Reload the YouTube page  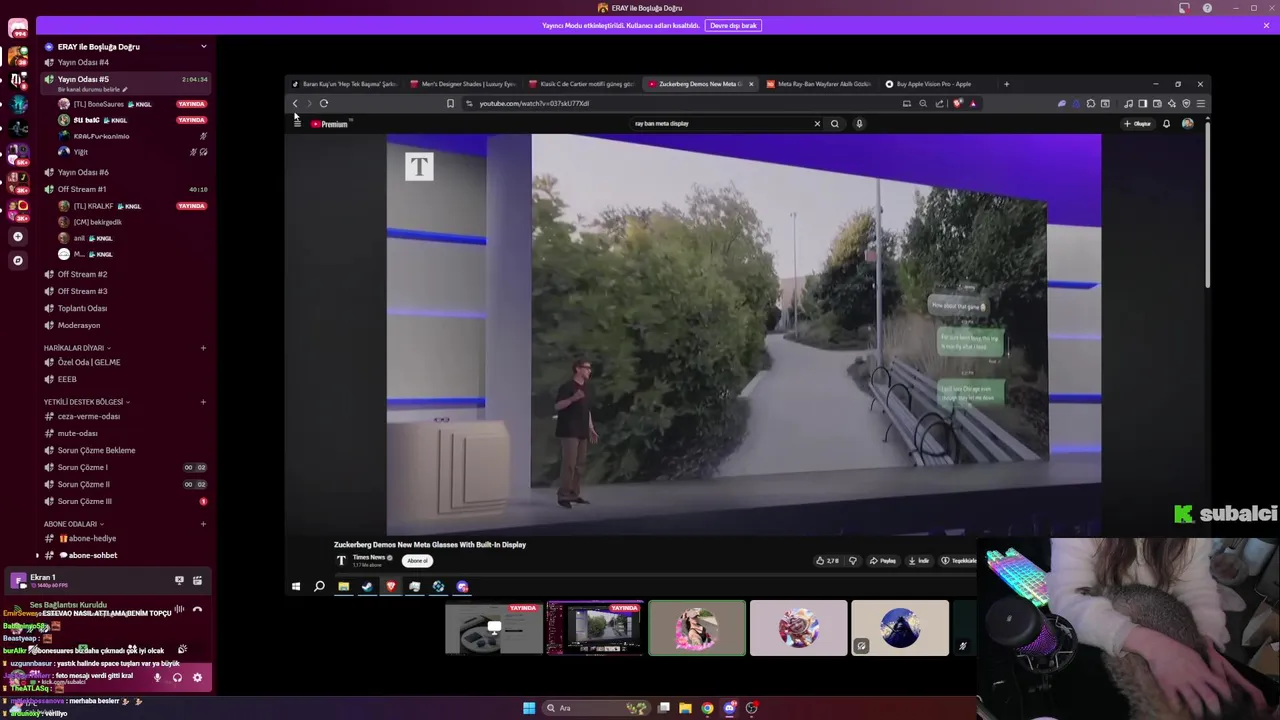[324, 103]
